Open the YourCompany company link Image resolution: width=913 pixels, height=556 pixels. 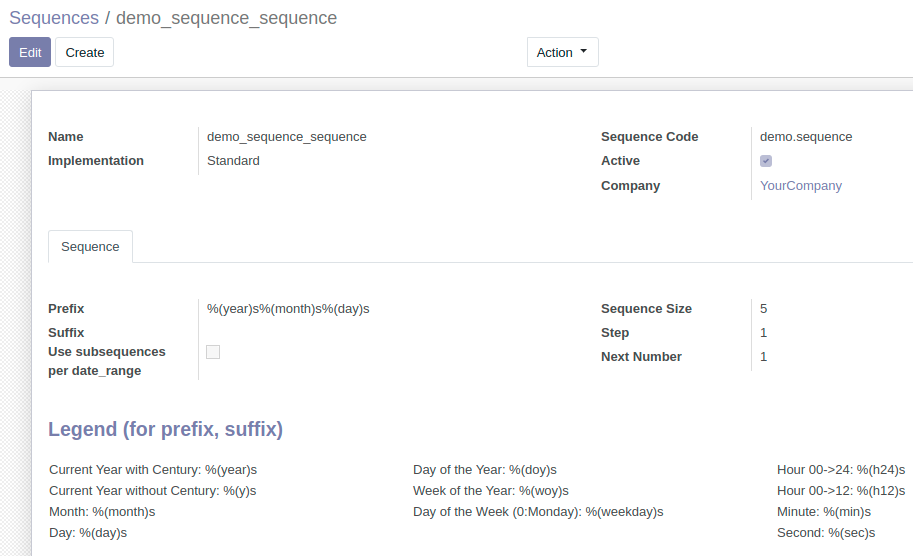(801, 186)
